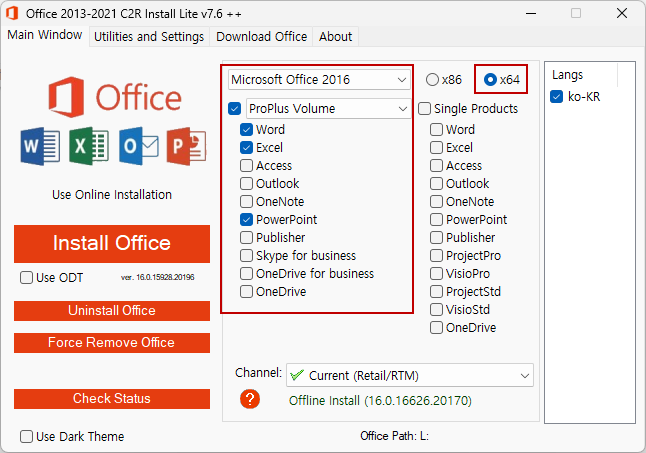Viewport: 646px width, 453px height.
Task: Check Publisher under Single Products
Action: tap(436, 238)
